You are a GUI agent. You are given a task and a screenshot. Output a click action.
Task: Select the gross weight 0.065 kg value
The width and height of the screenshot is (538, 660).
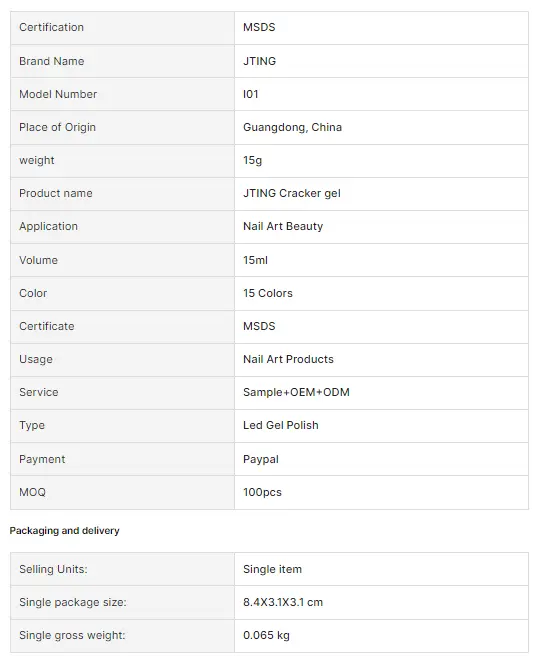coord(266,635)
